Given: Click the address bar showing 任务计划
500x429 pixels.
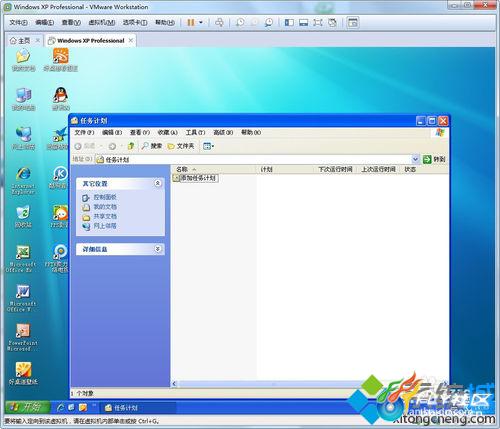Looking at the screenshot, I should click(253, 160).
